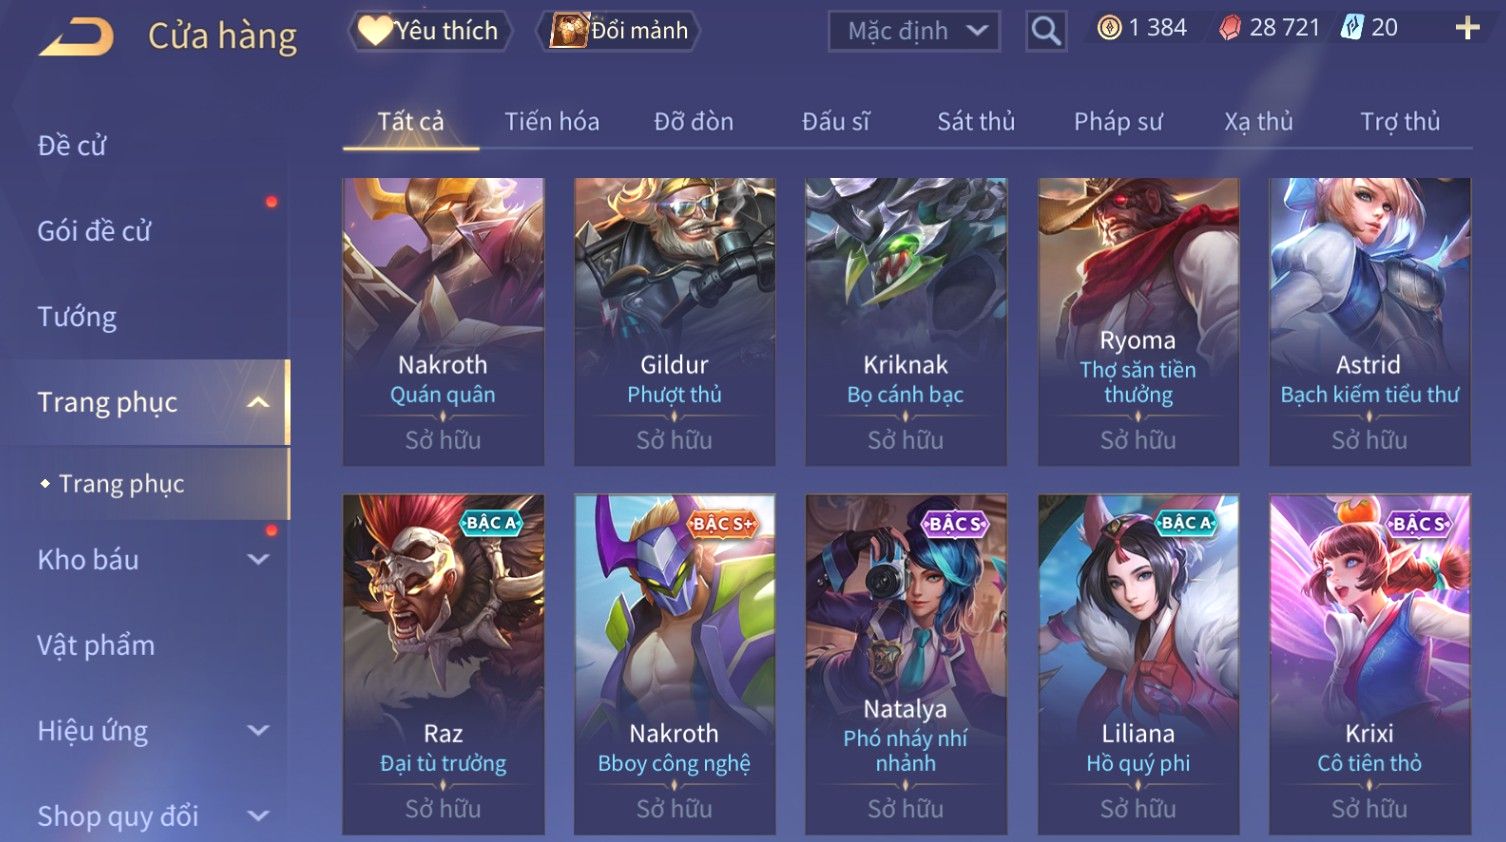Tap the plus icon to add currency
This screenshot has width=1506, height=842.
pyautogui.click(x=1467, y=28)
